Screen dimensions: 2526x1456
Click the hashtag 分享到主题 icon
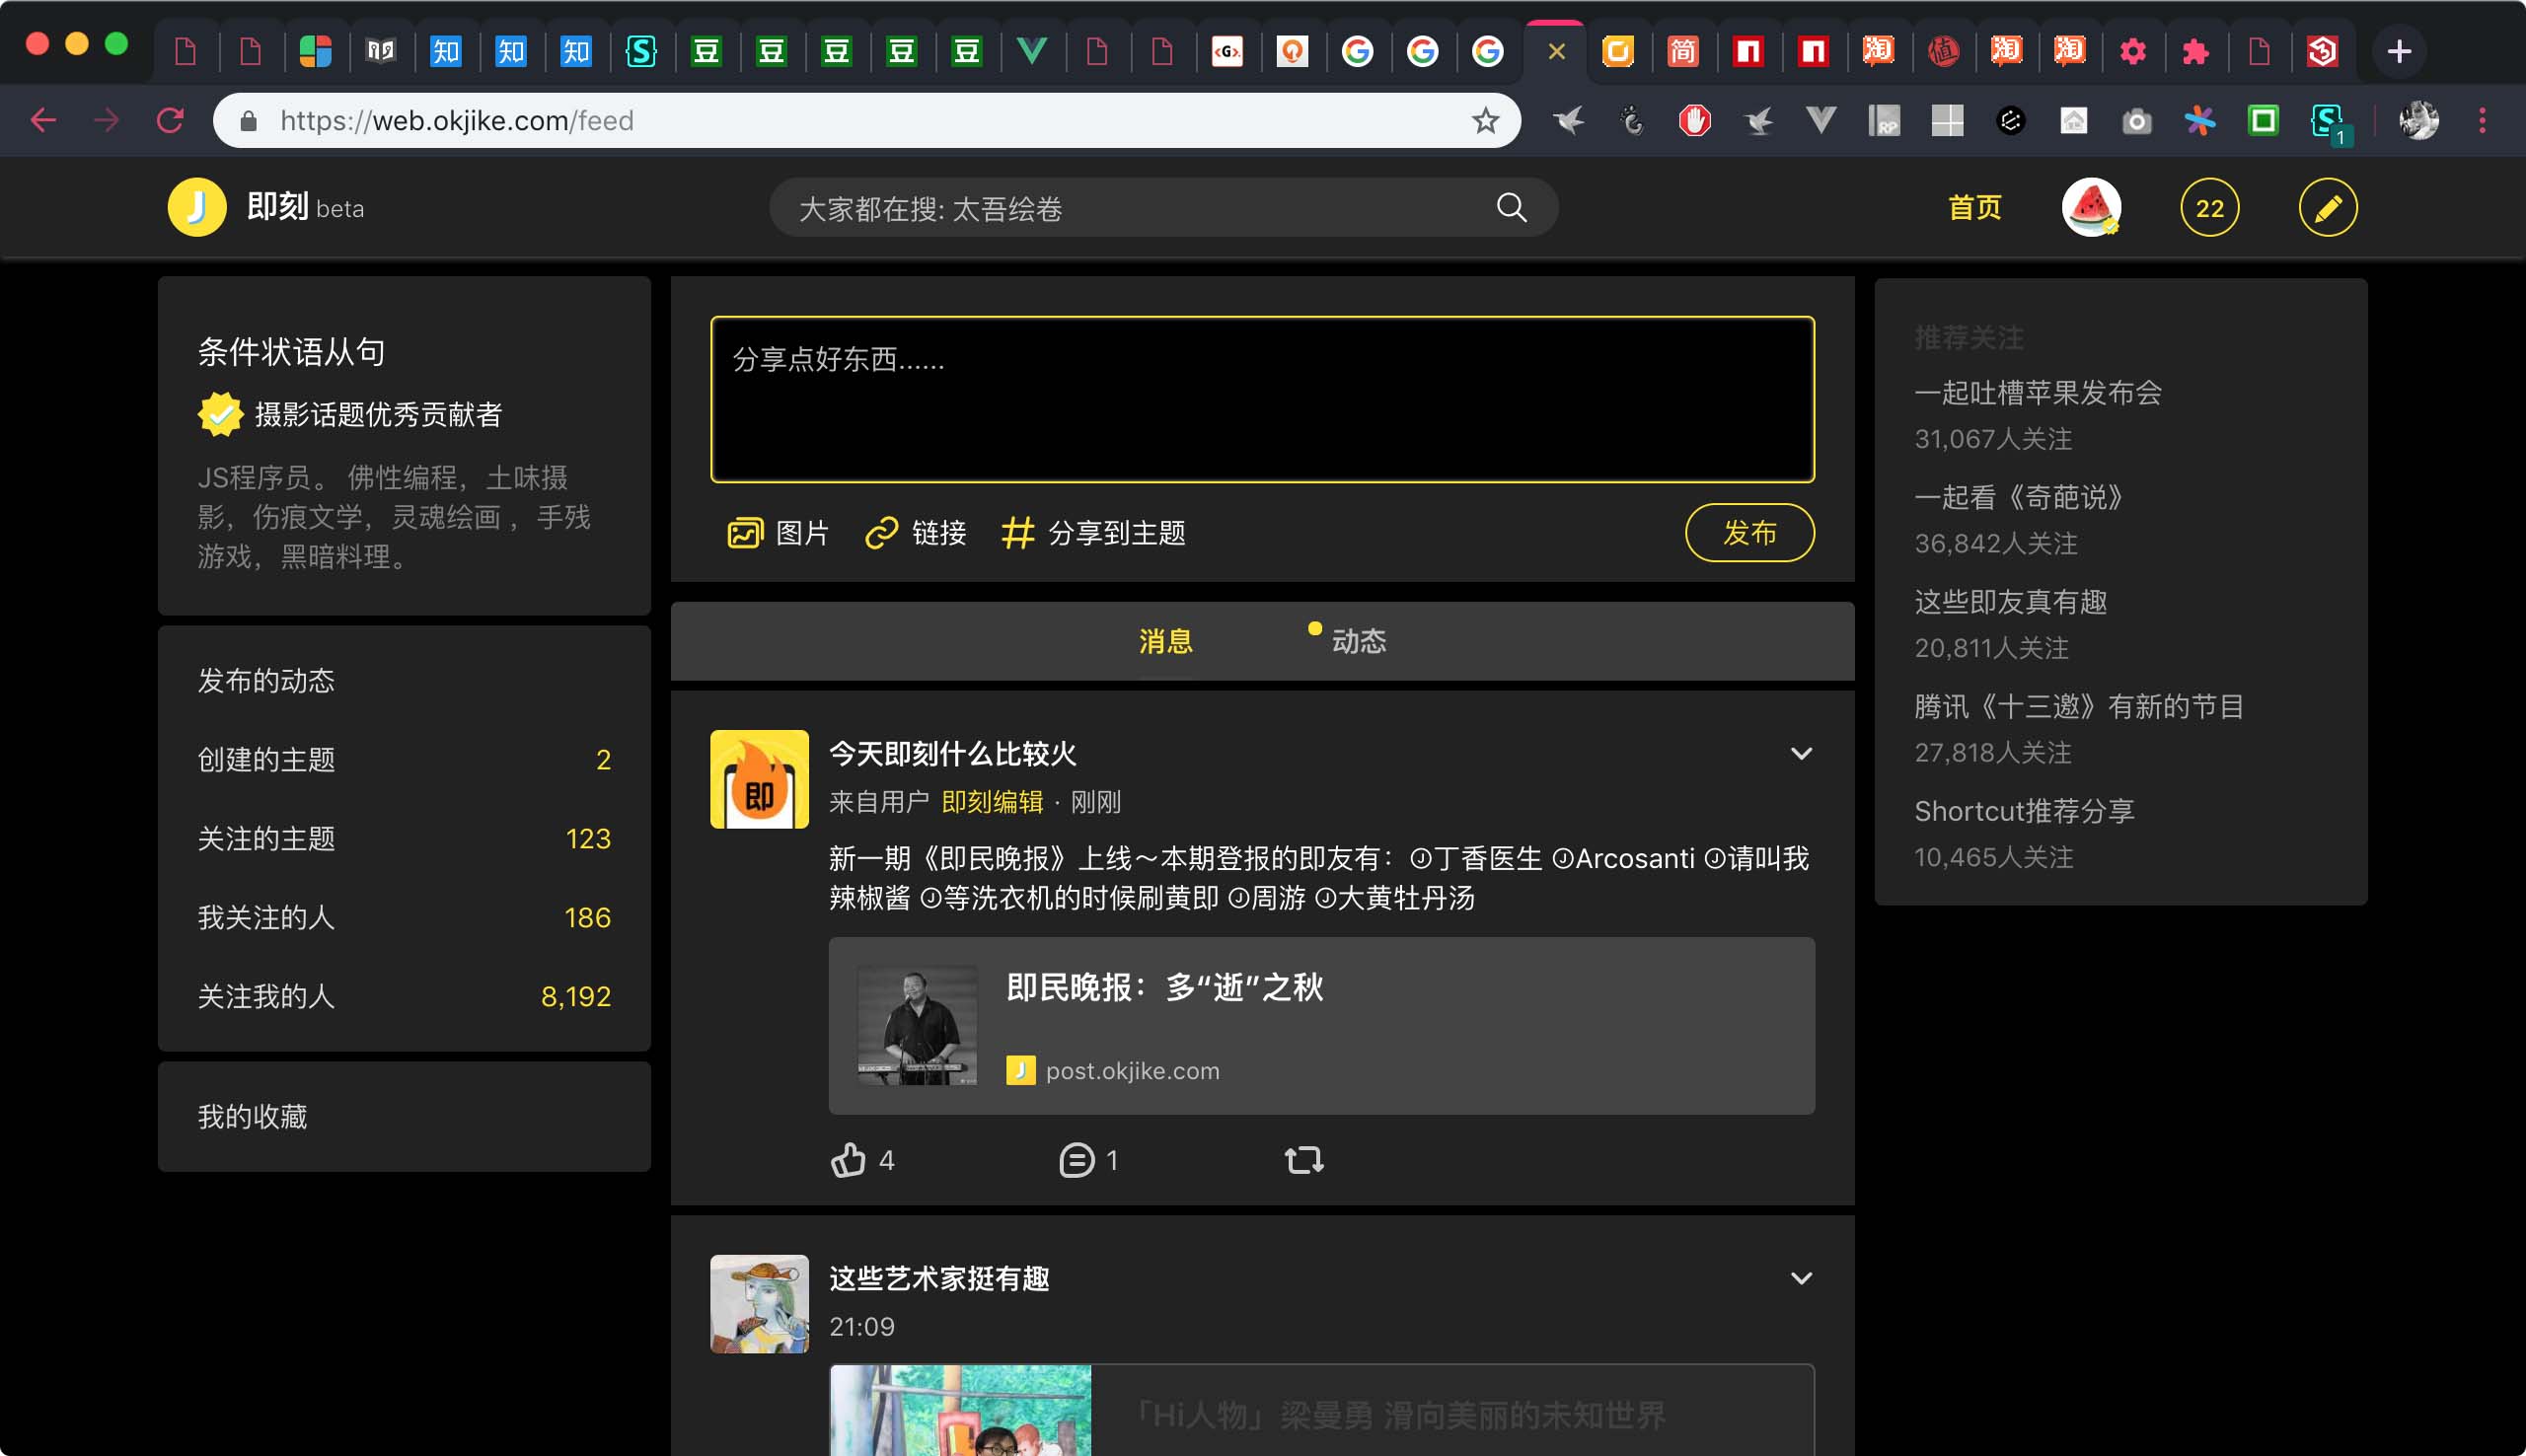(1017, 533)
